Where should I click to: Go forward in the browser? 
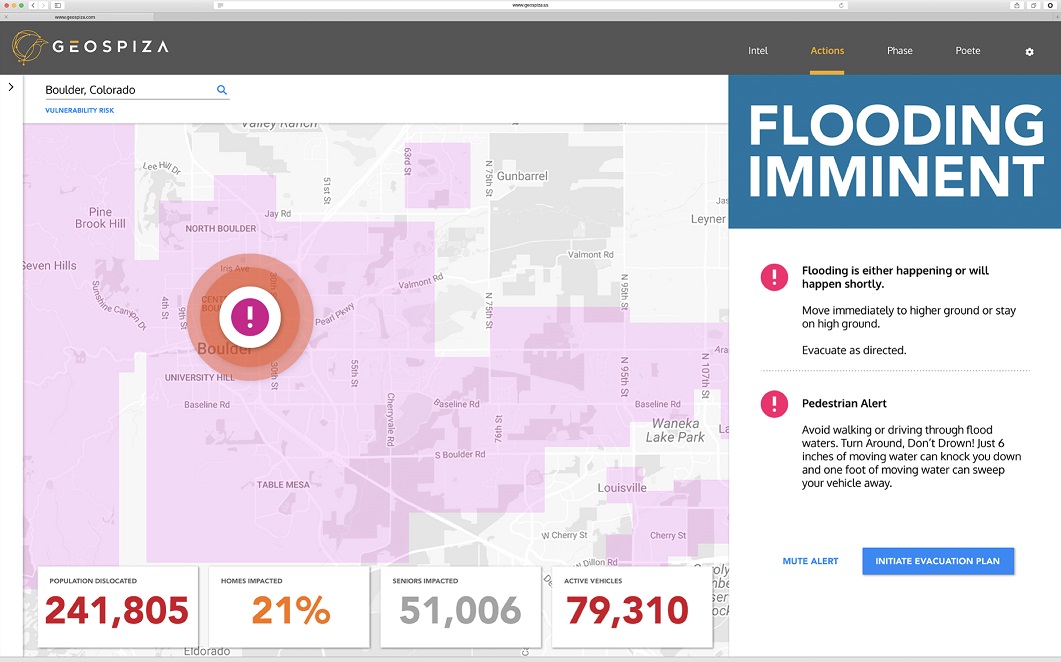(43, 5)
